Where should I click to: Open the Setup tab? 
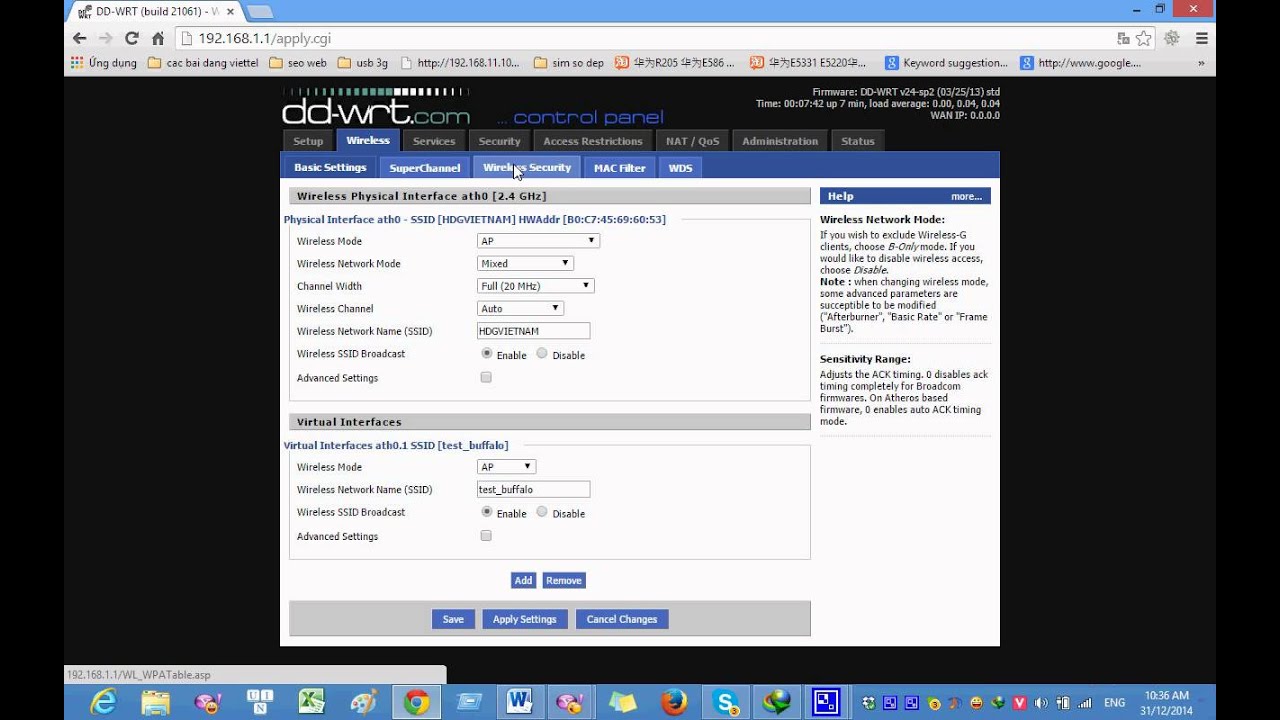(308, 141)
